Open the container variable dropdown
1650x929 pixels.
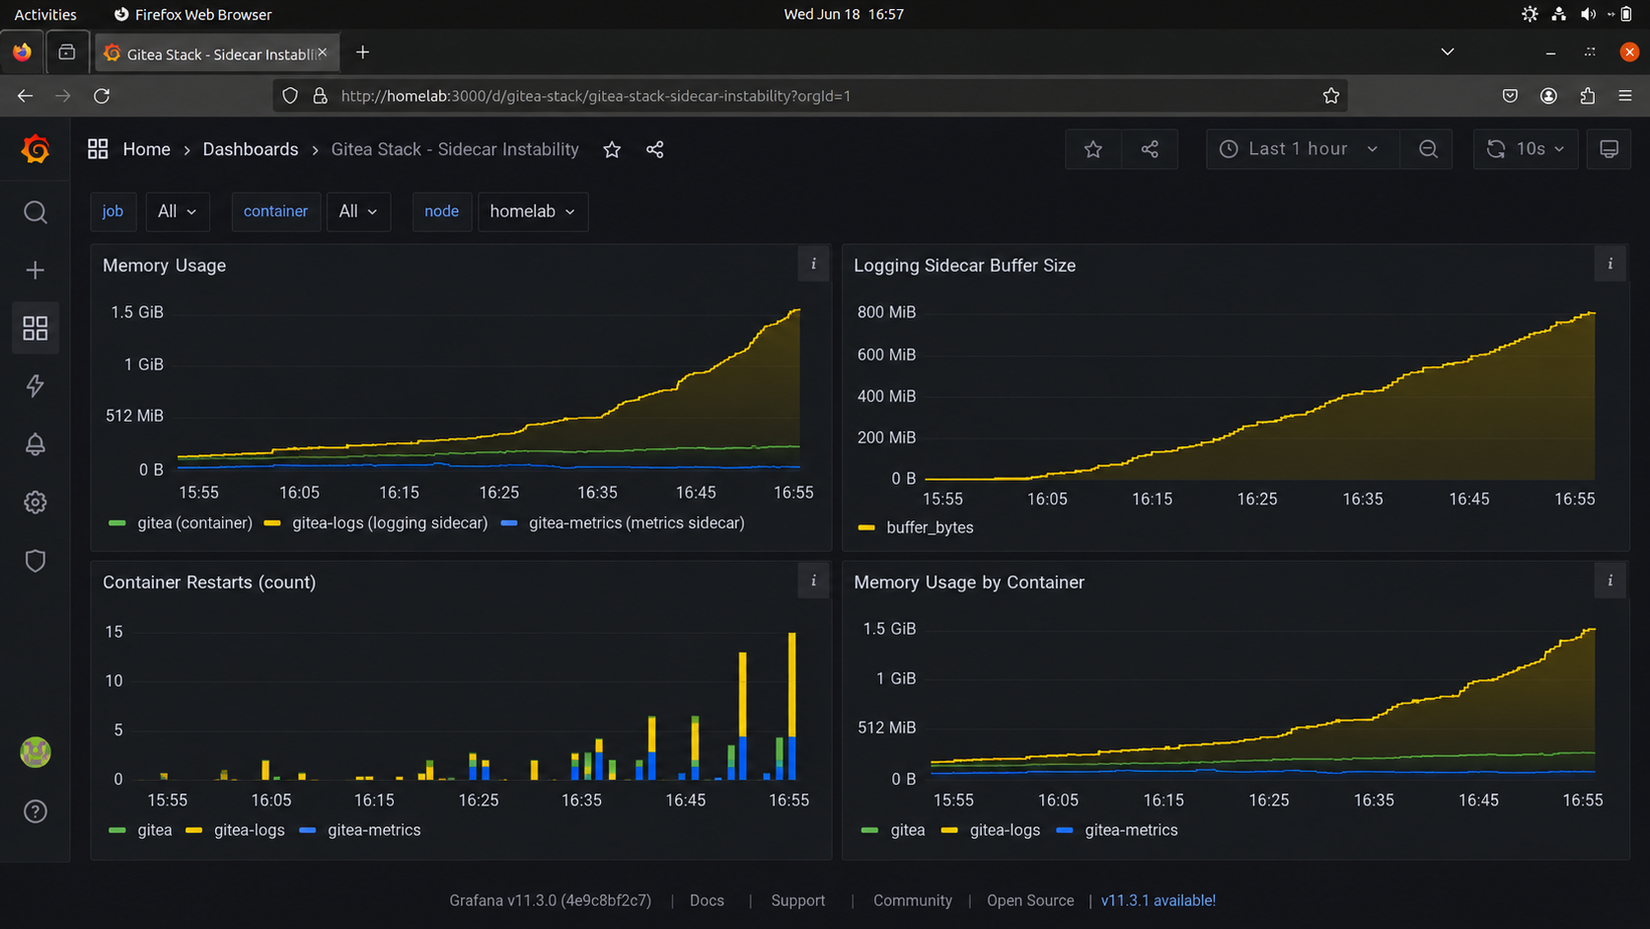(358, 212)
